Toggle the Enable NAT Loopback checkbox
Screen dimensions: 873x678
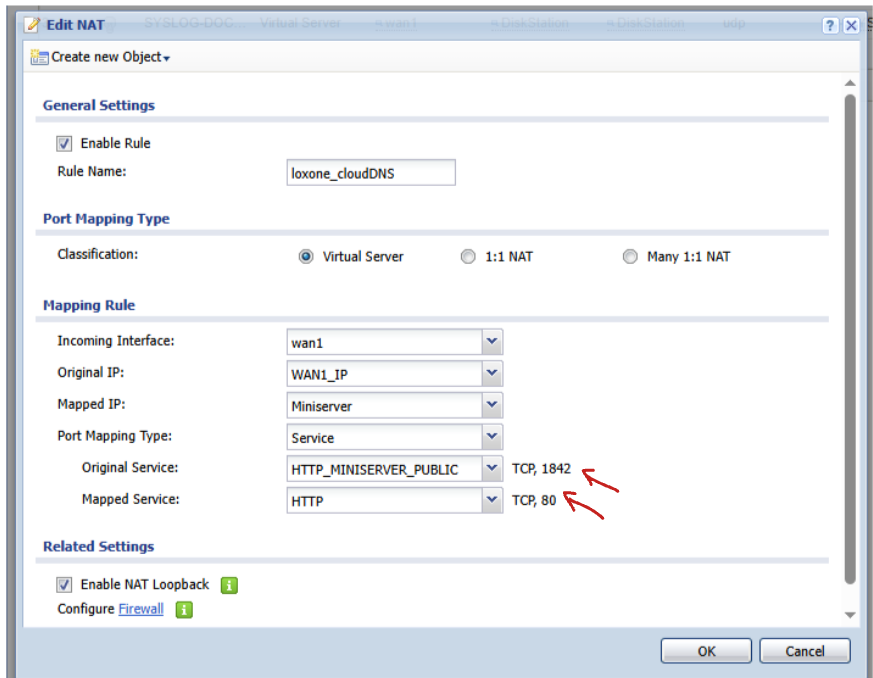pos(64,585)
